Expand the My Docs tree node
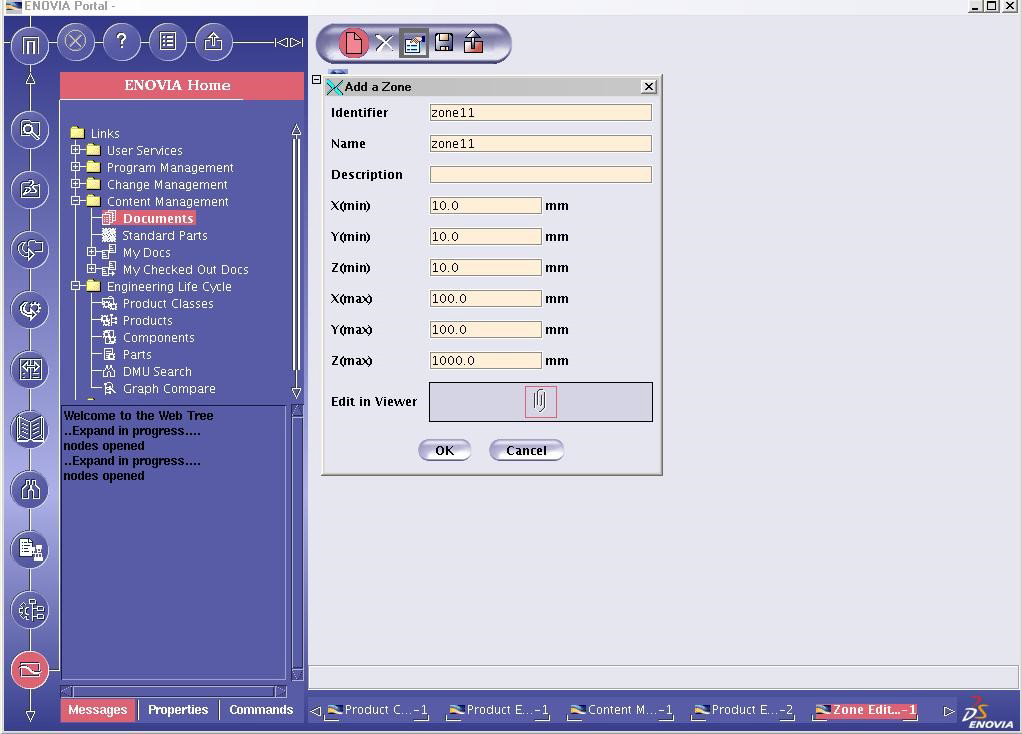1022x734 pixels. click(x=92, y=252)
